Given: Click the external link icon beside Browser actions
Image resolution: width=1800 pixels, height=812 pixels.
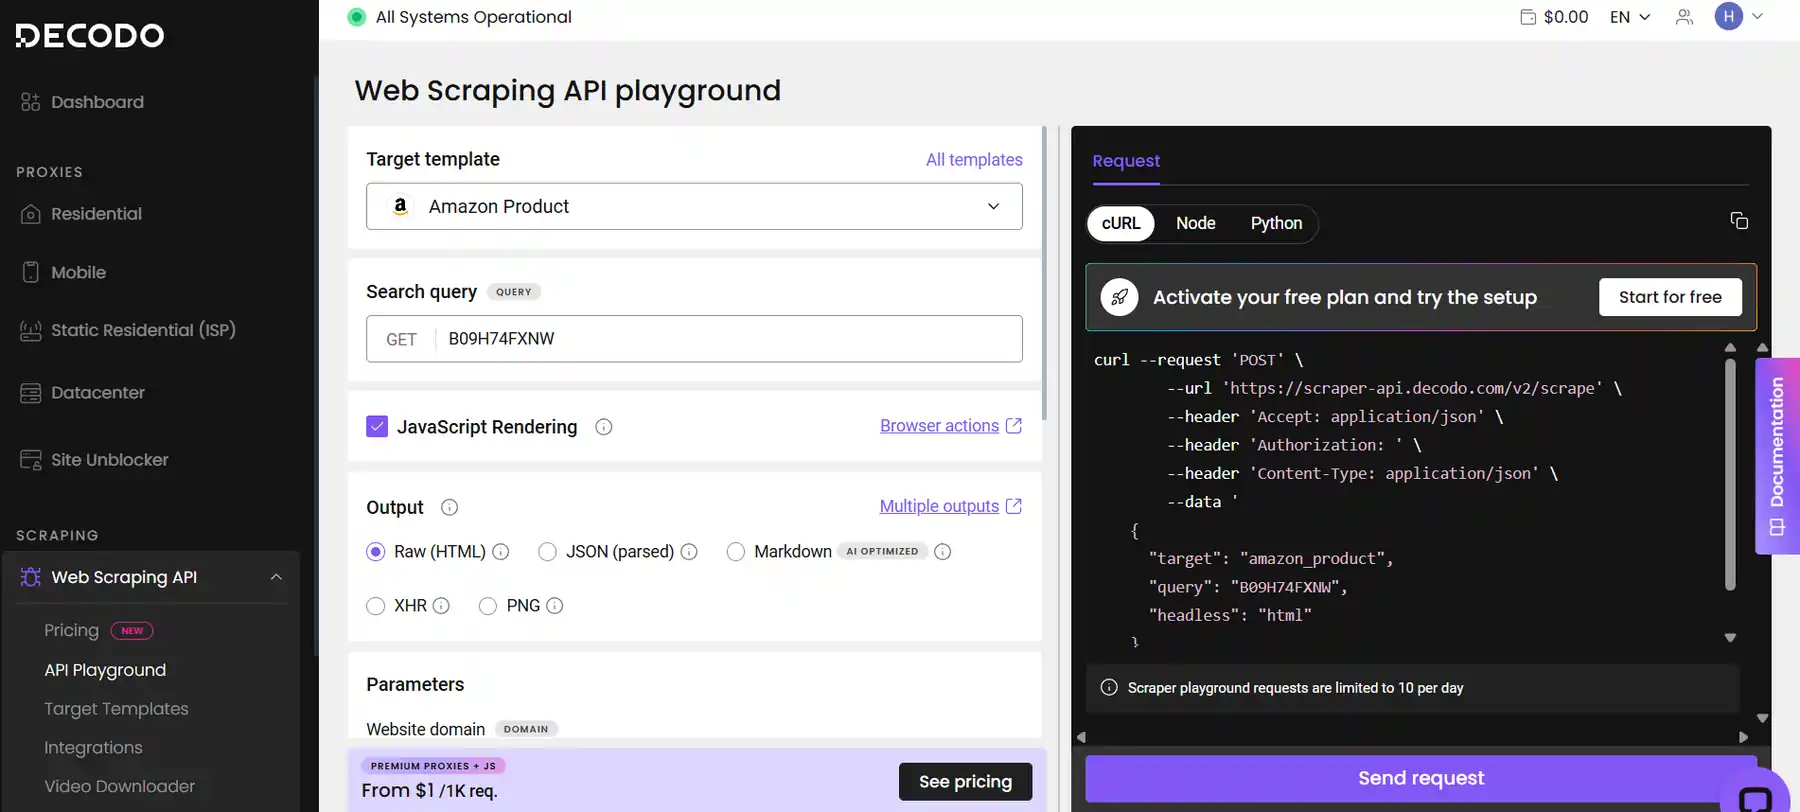Looking at the screenshot, I should pyautogui.click(x=1014, y=426).
